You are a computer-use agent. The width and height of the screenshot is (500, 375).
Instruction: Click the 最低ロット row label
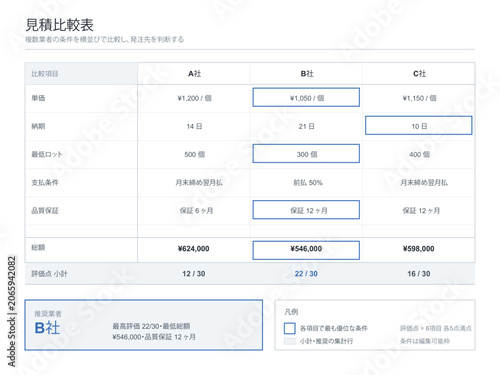pyautogui.click(x=47, y=154)
